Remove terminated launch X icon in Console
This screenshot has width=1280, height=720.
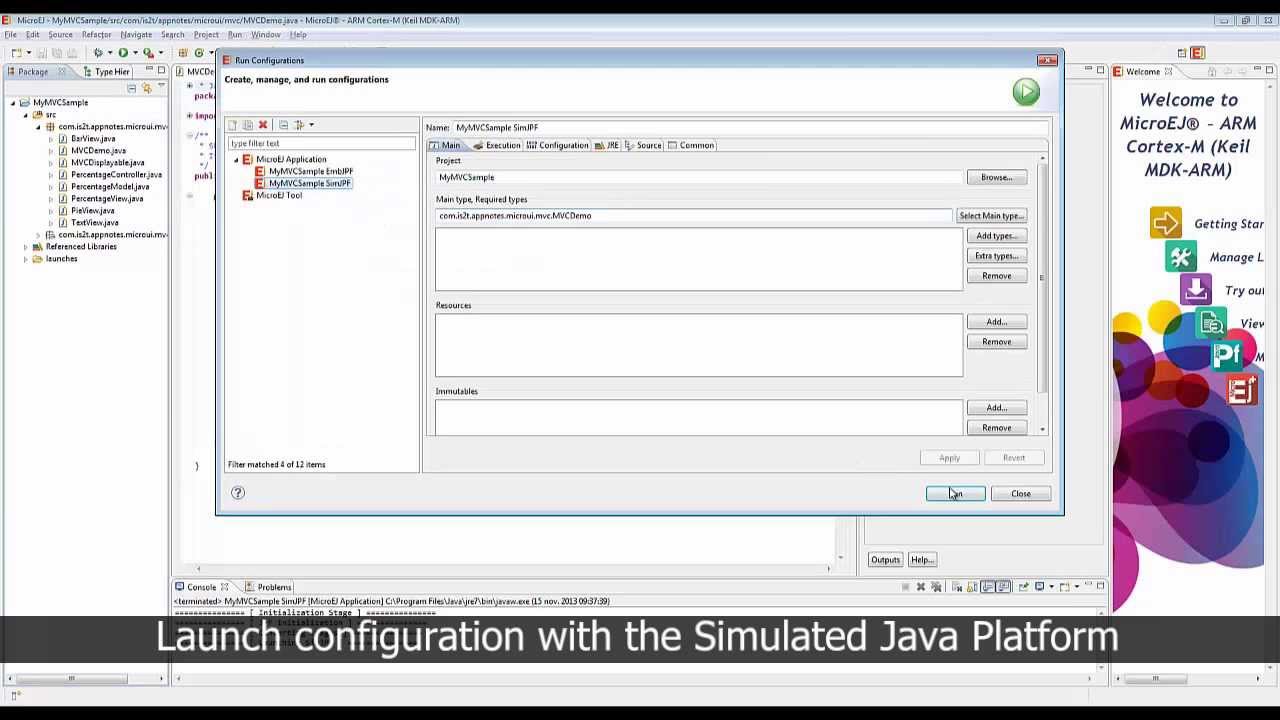(x=920, y=587)
